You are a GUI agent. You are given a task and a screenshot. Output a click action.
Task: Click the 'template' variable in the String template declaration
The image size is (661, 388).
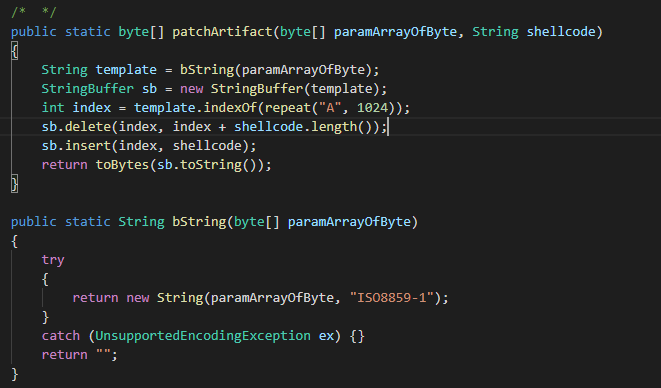(x=126, y=70)
